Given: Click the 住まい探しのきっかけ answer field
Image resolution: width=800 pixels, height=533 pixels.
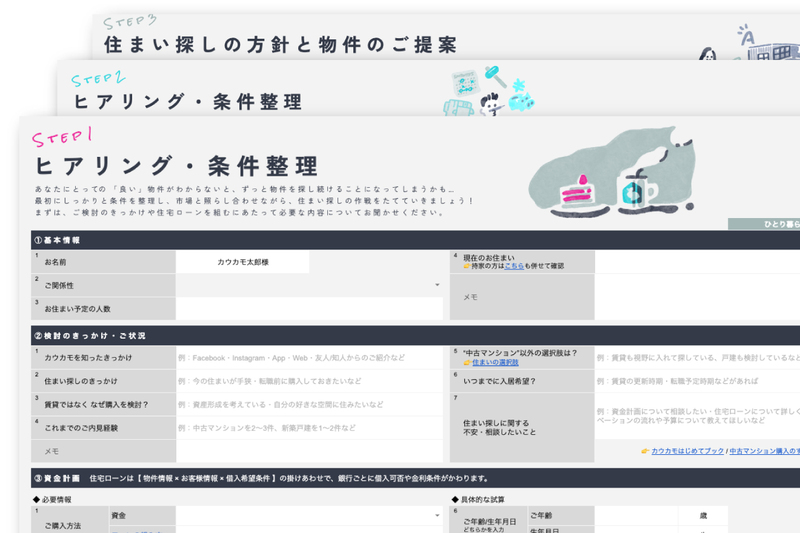Looking at the screenshot, I should (309, 381).
